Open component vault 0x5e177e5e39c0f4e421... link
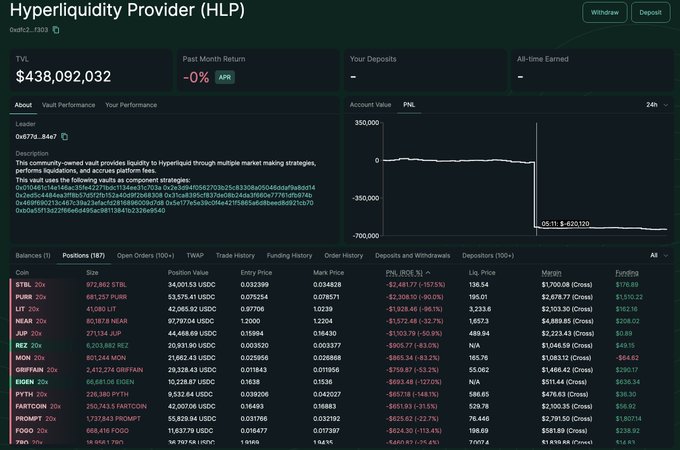680x450 pixels. (239, 203)
